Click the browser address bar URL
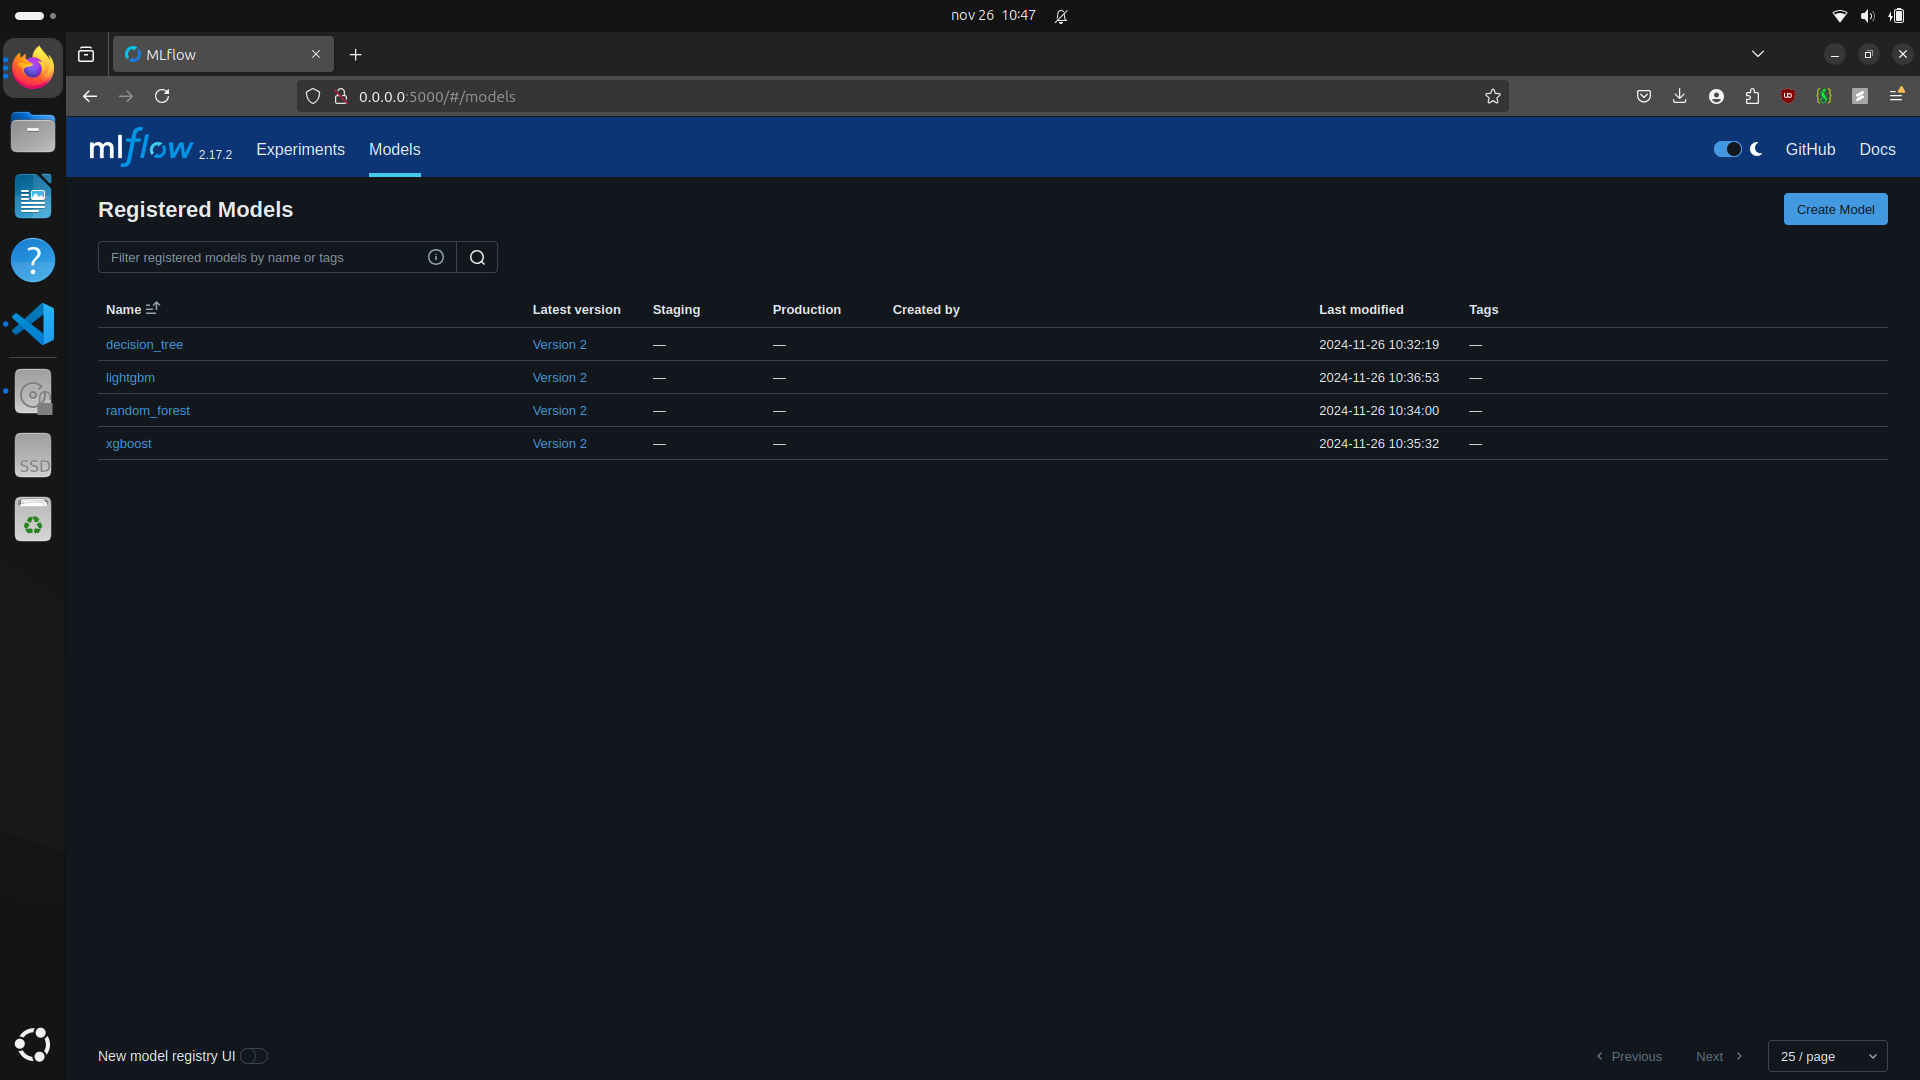This screenshot has height=1080, width=1920. click(437, 96)
